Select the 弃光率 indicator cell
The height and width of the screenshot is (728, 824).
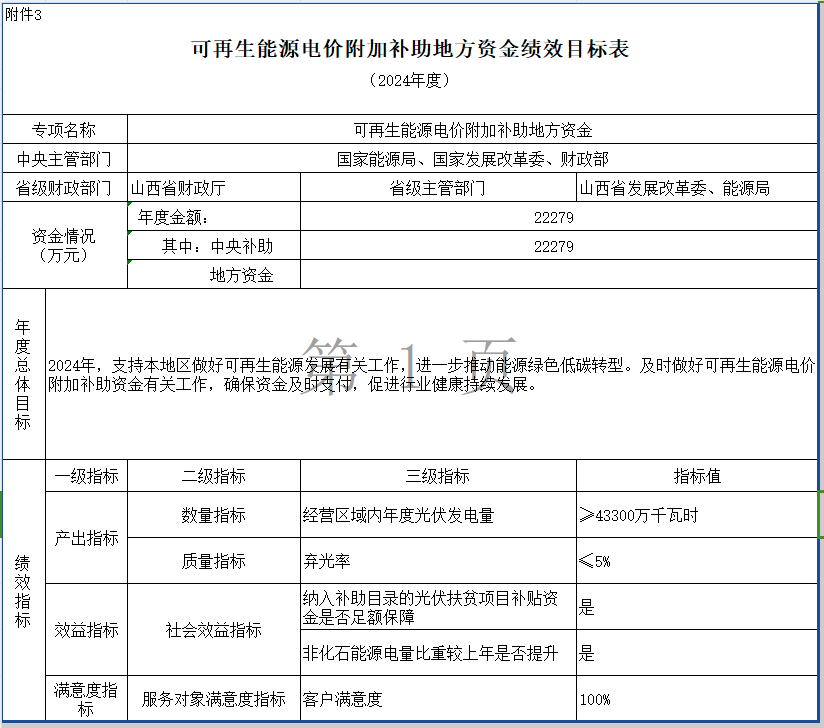[x=438, y=561]
